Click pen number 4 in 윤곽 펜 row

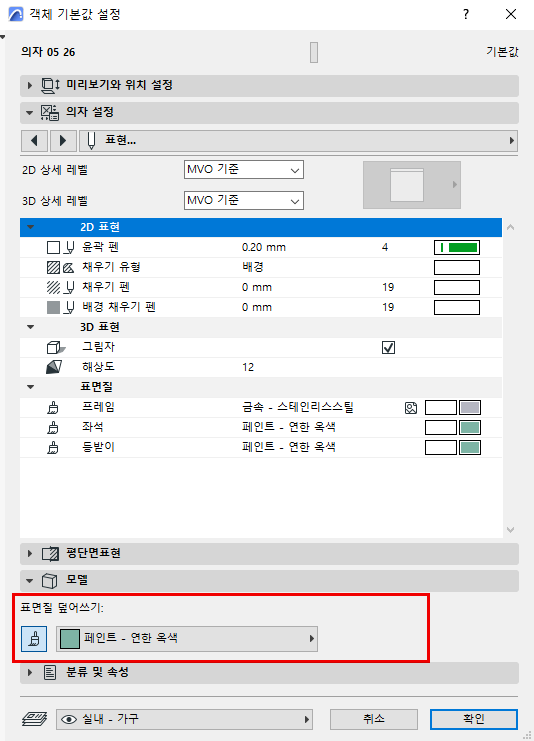click(x=385, y=247)
